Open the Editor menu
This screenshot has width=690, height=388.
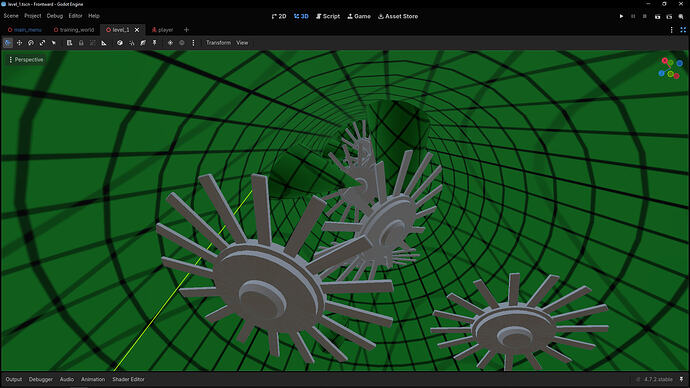75,16
